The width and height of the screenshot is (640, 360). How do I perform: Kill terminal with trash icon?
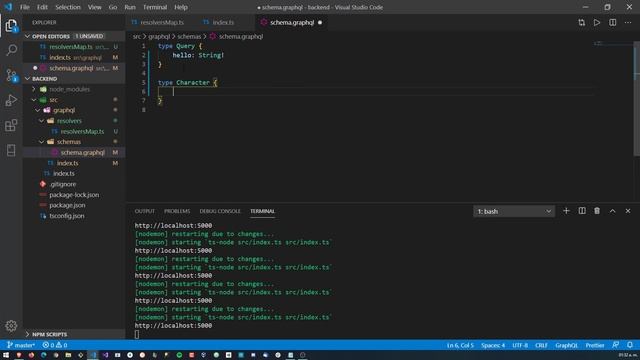[x=597, y=211]
